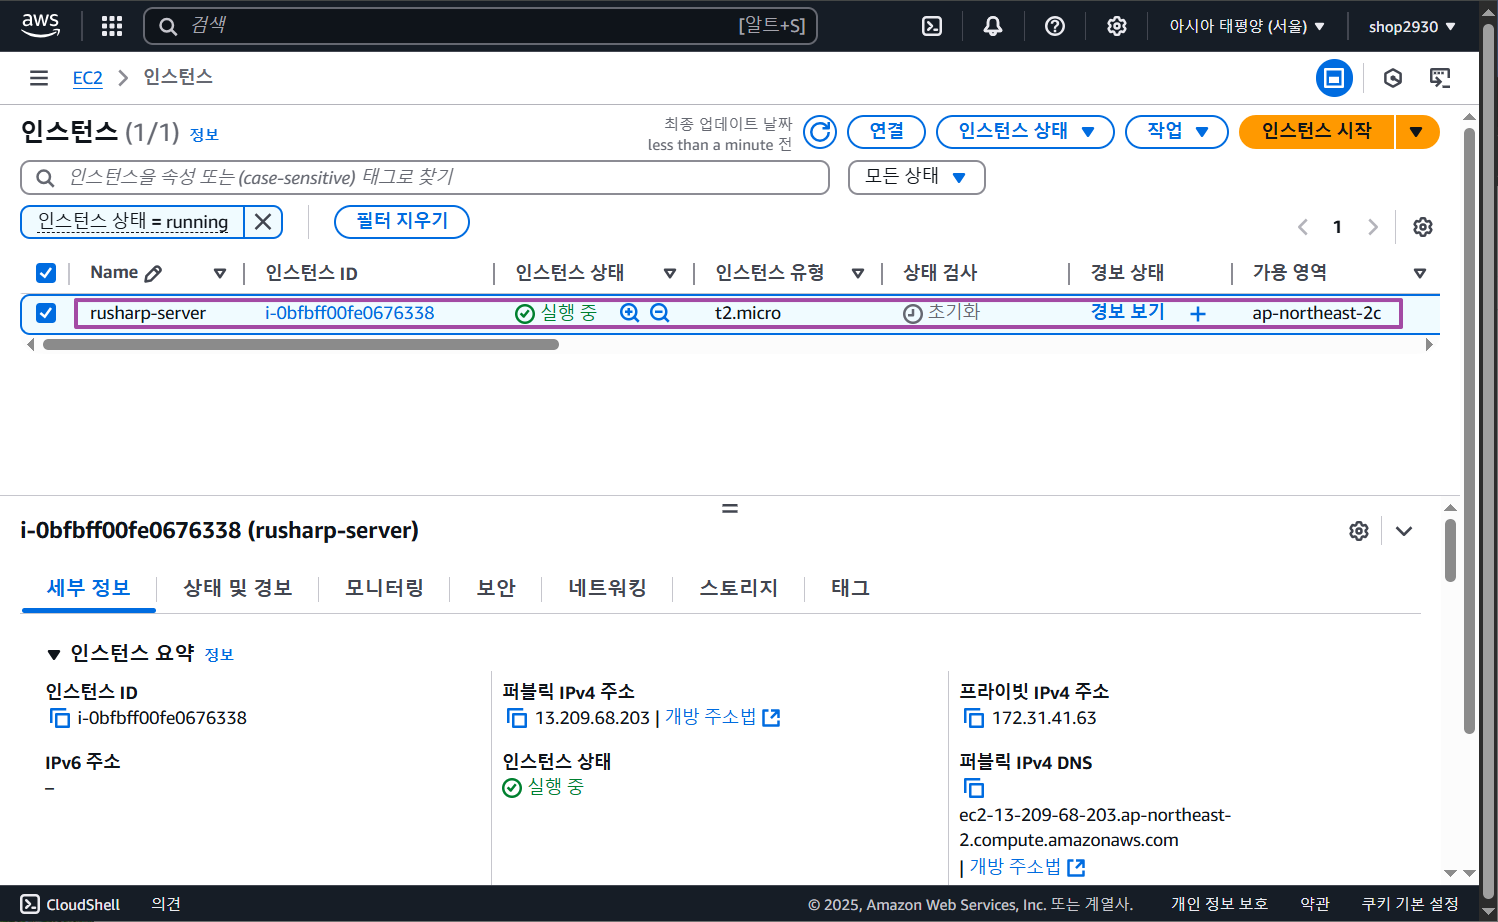Image resolution: width=1498 pixels, height=922 pixels.
Task: Copy the instance ID in summary
Action: point(60,718)
